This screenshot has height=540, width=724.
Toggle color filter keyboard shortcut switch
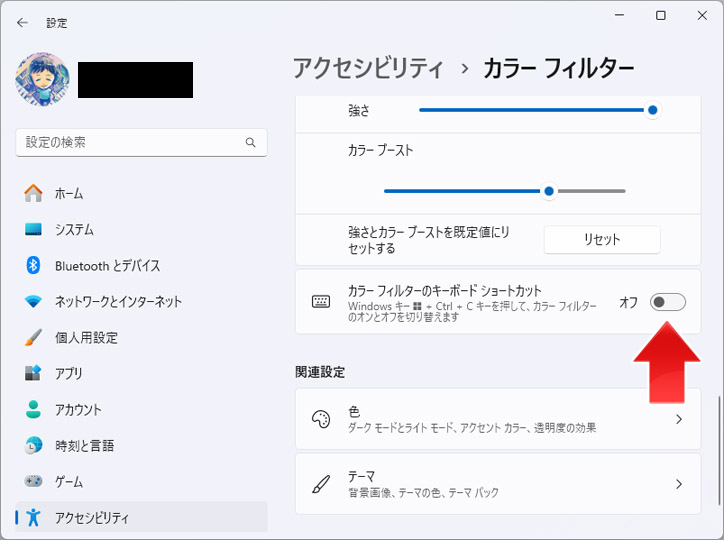point(668,302)
